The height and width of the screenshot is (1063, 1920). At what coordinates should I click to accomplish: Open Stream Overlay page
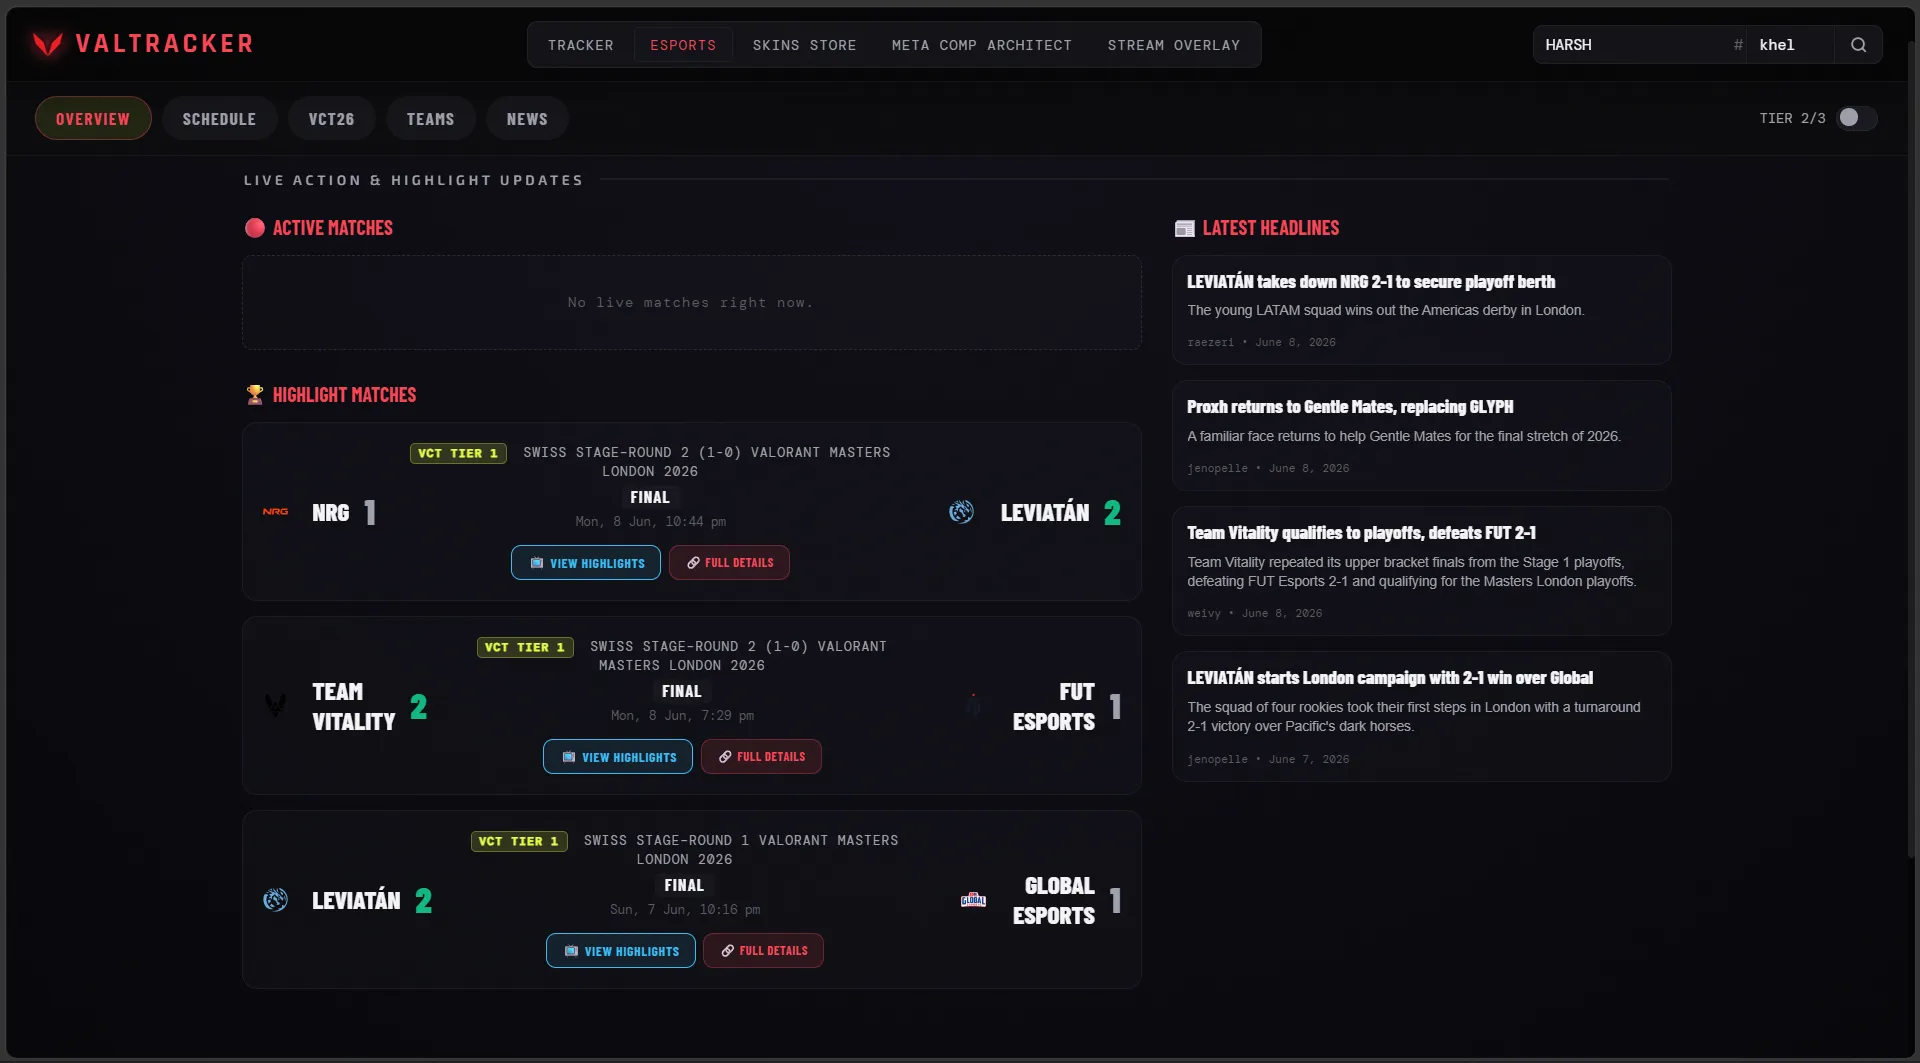click(1173, 45)
